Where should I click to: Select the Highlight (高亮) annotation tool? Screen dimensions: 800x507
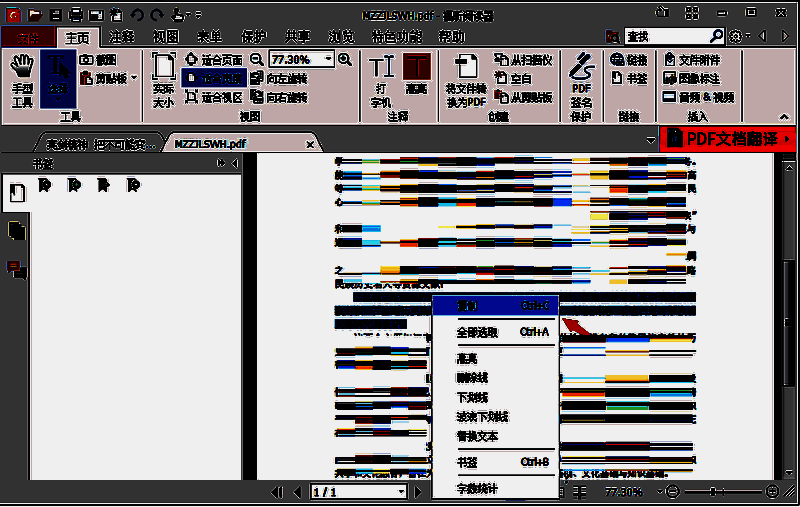(x=417, y=74)
